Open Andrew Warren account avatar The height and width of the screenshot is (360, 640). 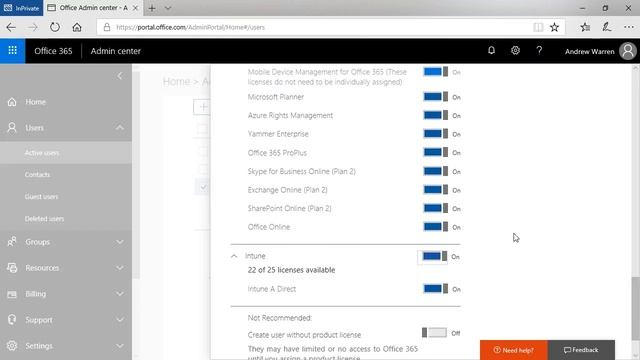click(628, 51)
